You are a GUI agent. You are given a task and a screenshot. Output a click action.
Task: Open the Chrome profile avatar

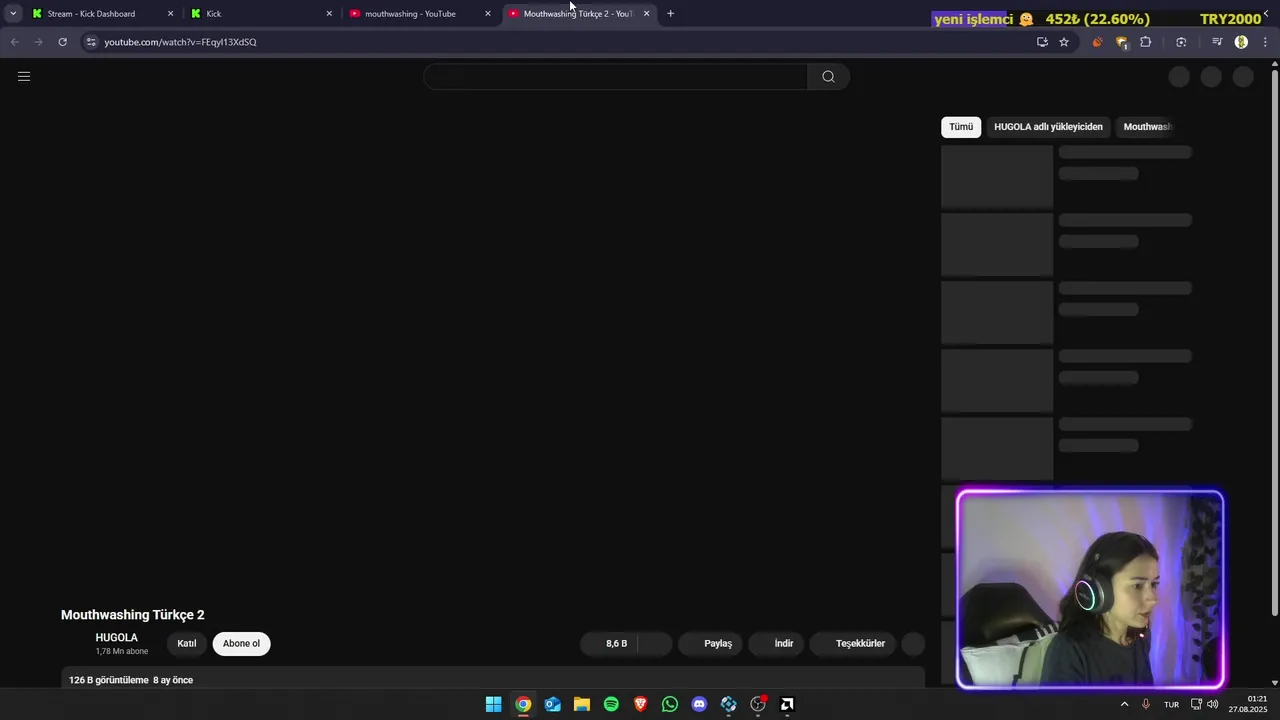pyautogui.click(x=1241, y=42)
